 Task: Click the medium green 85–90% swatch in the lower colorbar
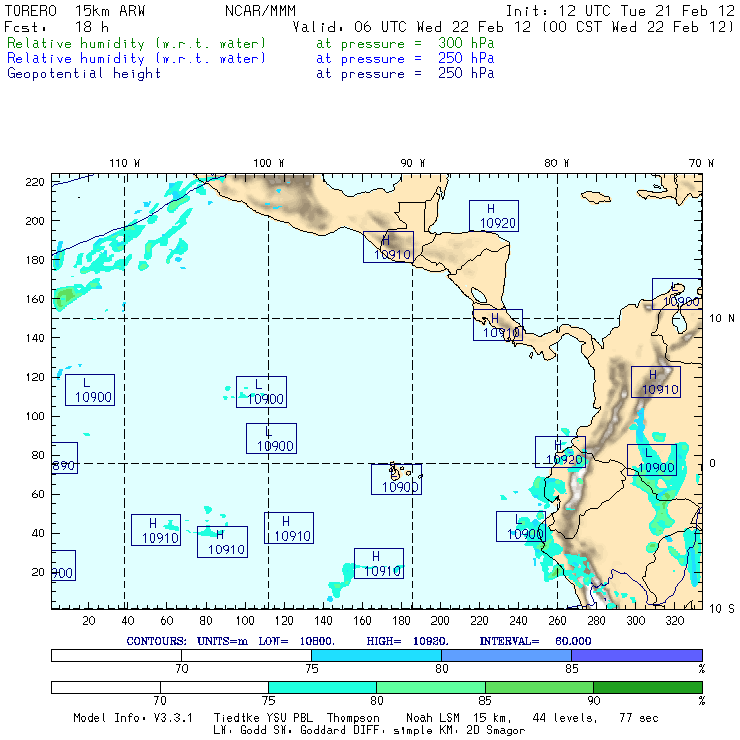[x=539, y=687]
